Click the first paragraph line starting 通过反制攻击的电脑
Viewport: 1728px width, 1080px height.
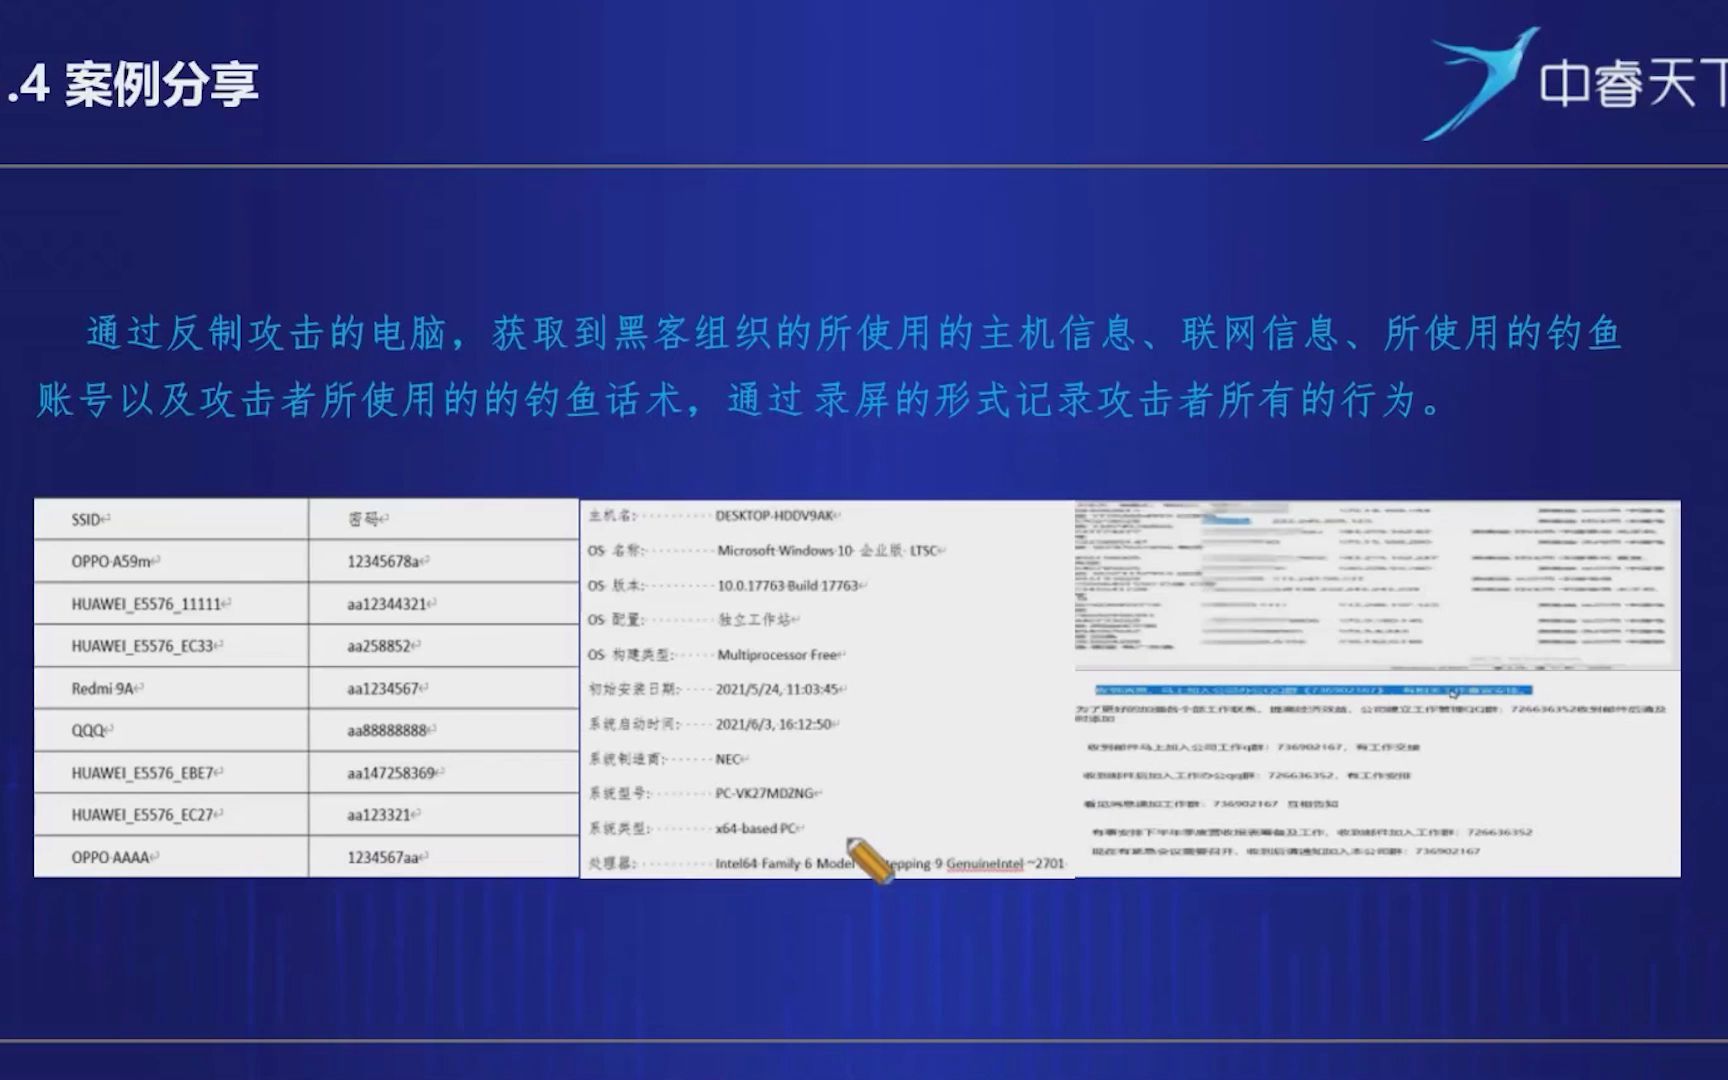coord(854,334)
